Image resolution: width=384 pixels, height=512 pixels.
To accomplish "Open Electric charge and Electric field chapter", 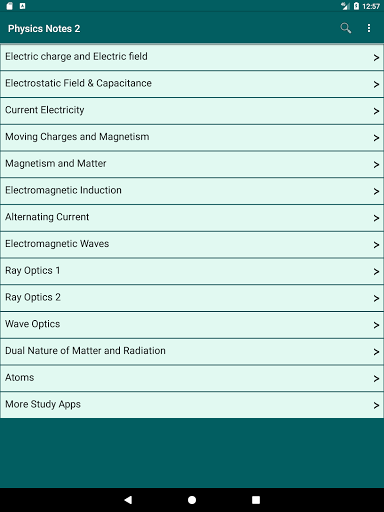I will (x=192, y=57).
